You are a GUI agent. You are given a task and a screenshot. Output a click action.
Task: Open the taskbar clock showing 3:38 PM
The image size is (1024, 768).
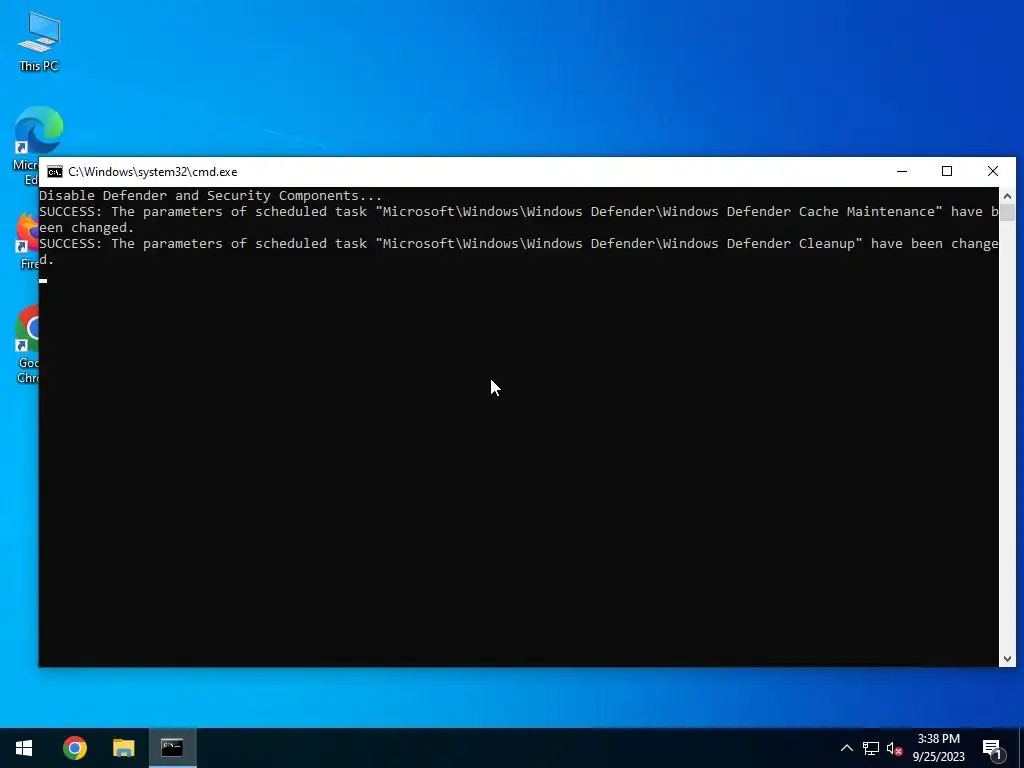[938, 748]
